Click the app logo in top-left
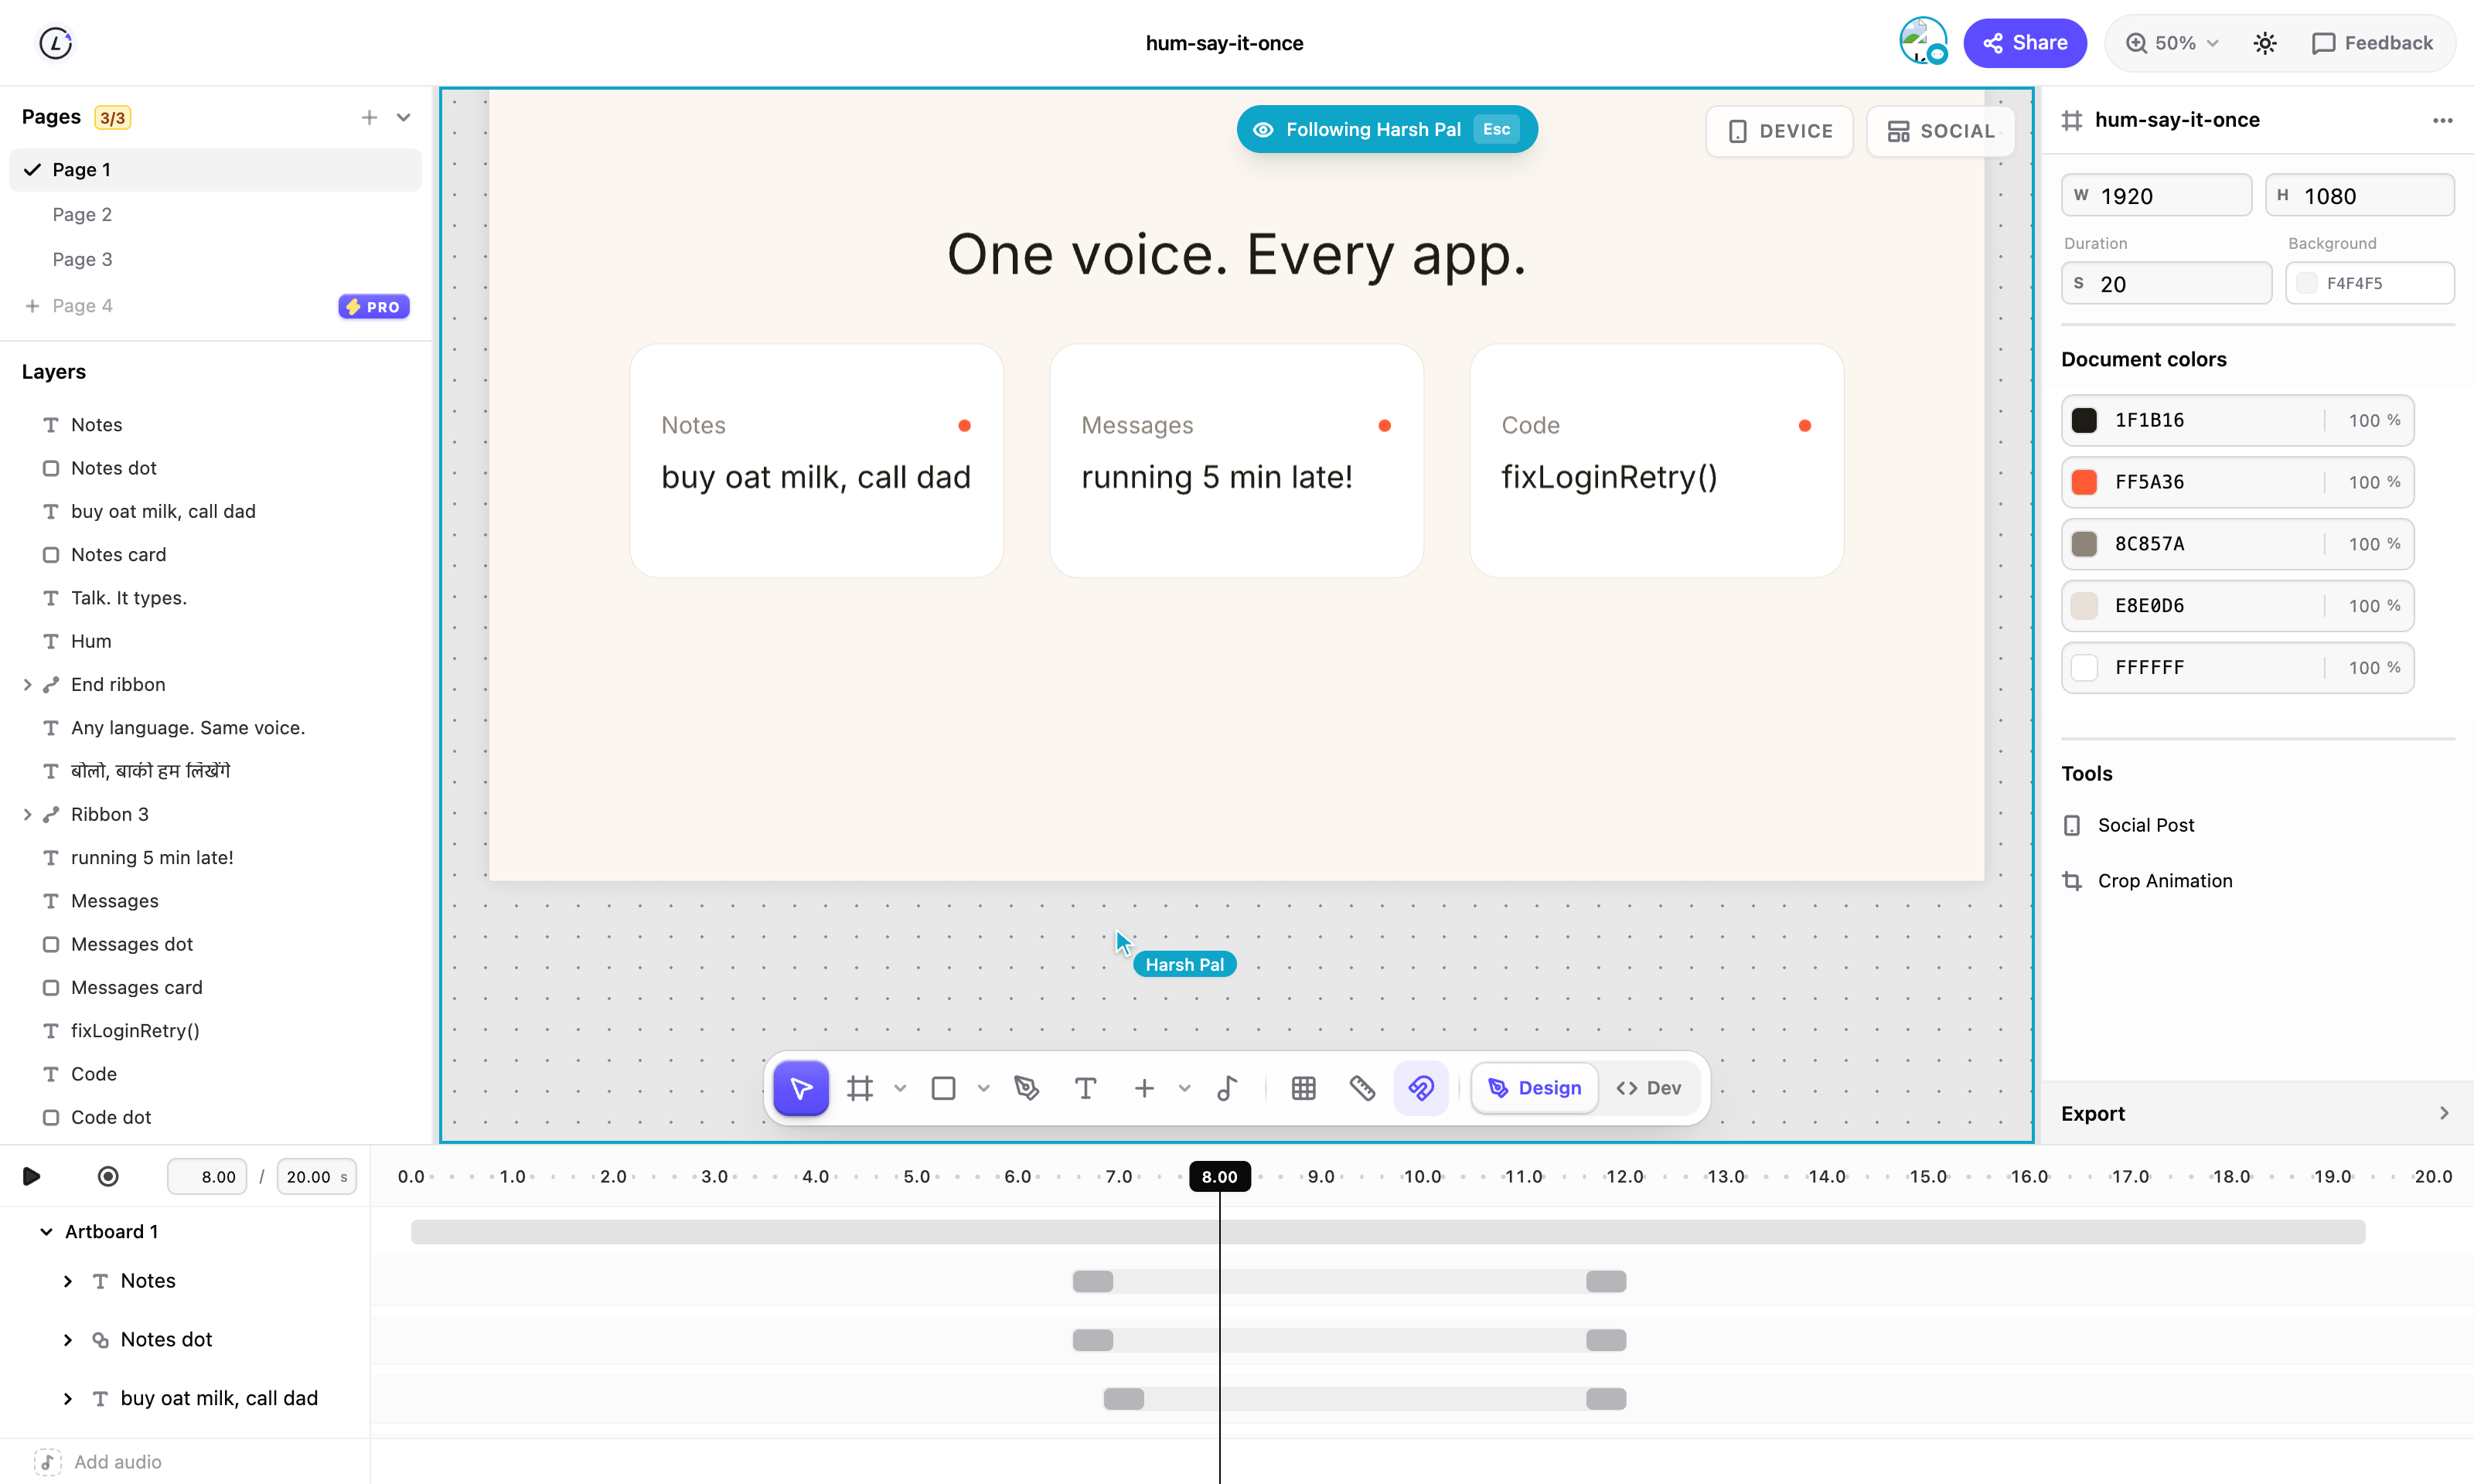 pyautogui.click(x=56, y=43)
